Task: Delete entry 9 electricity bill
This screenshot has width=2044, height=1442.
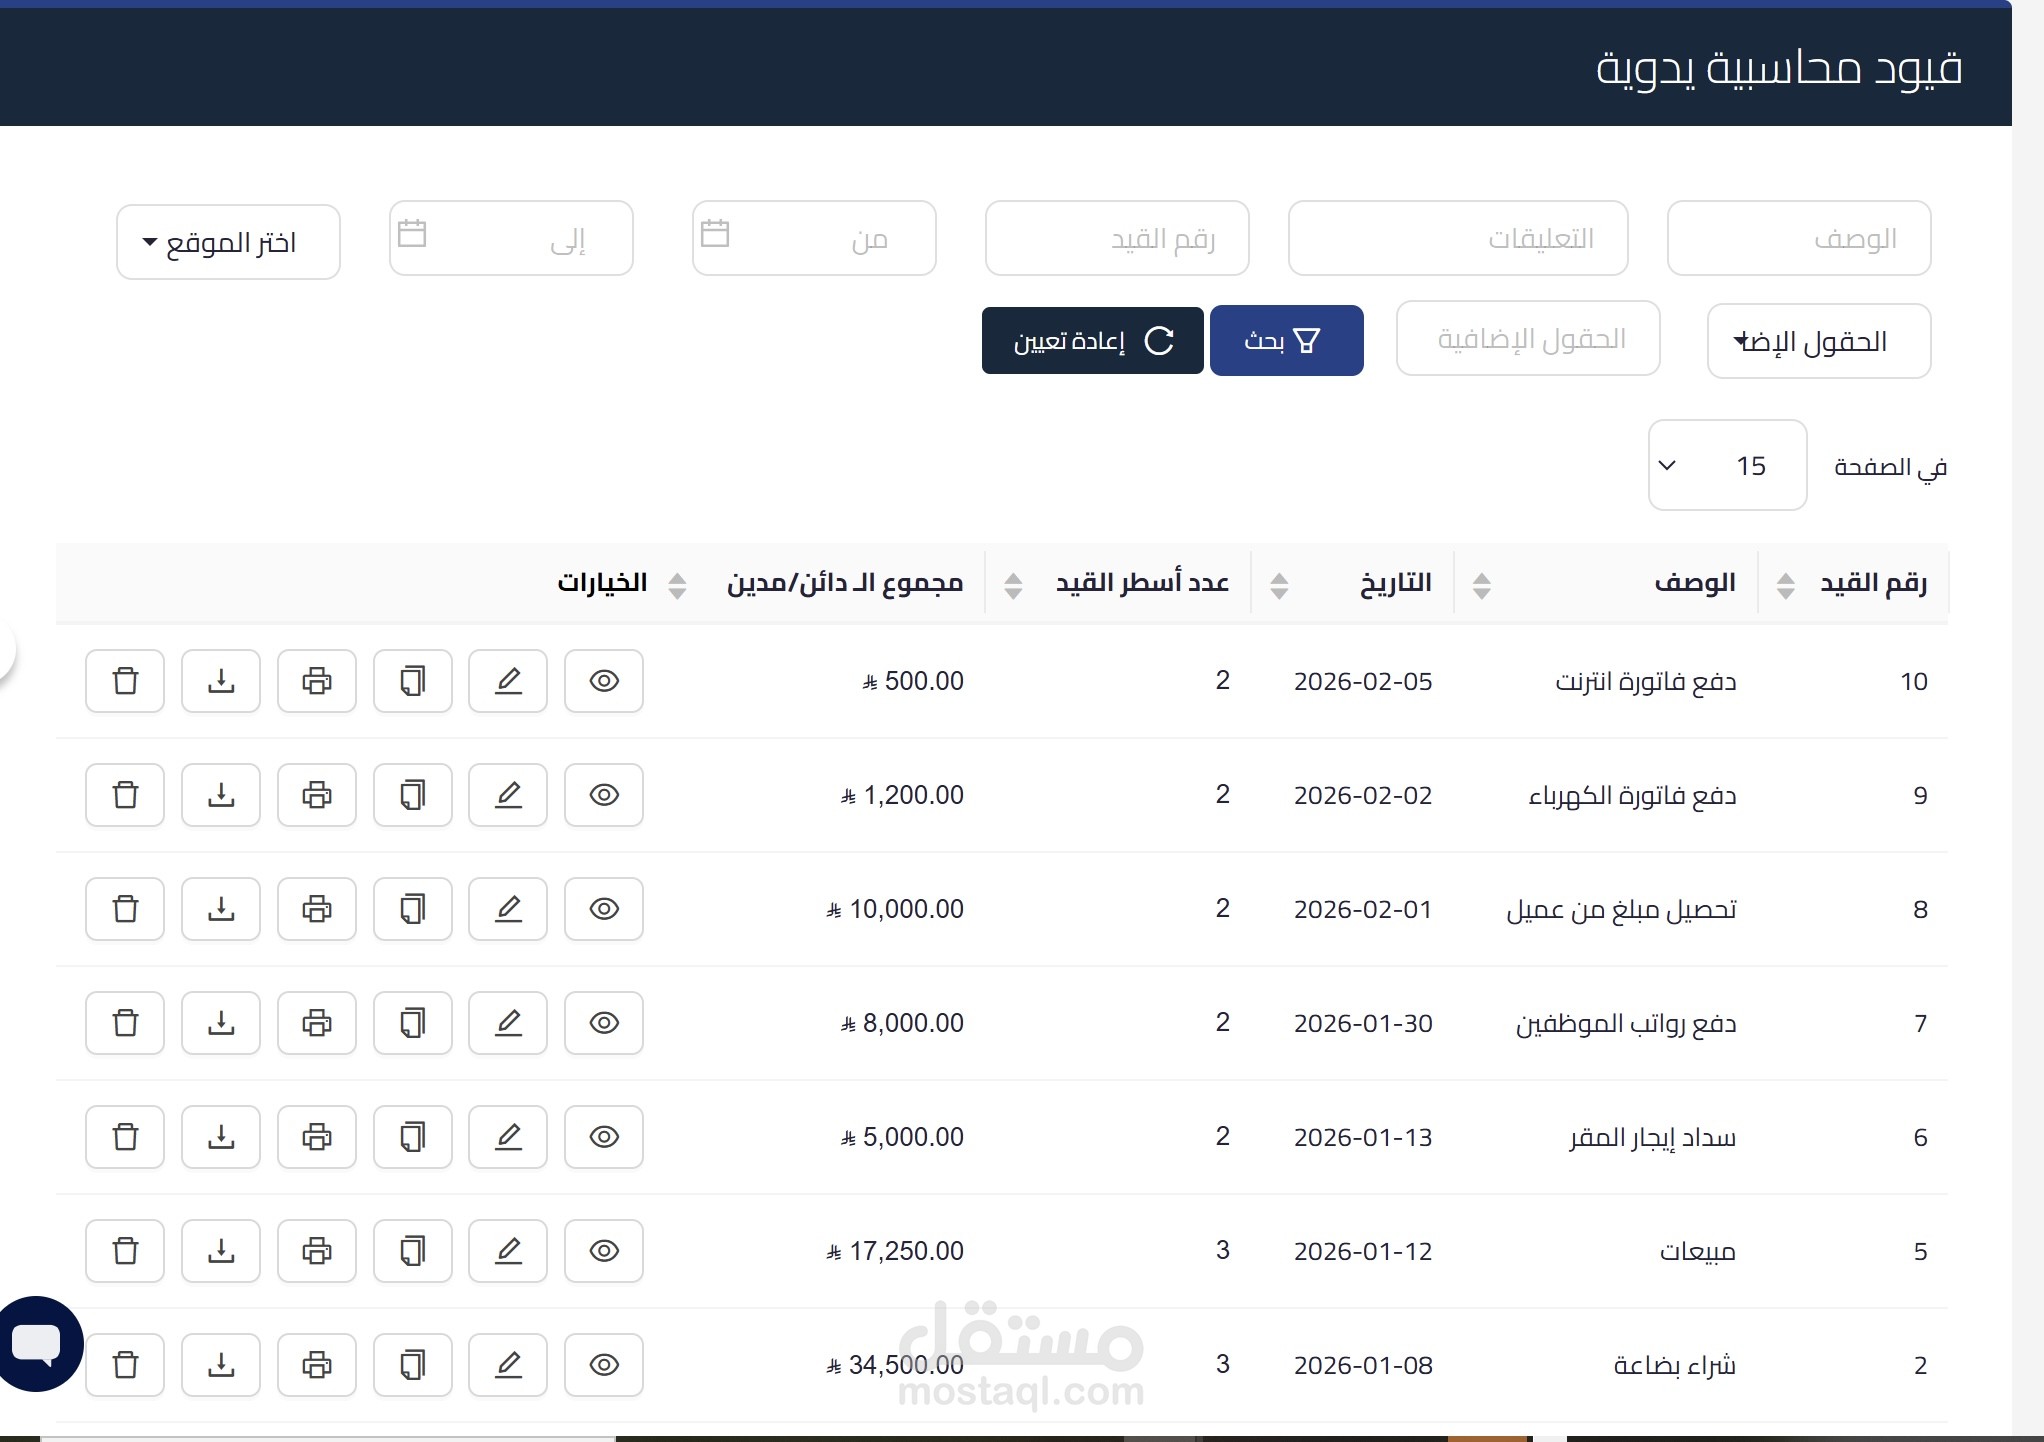Action: tap(125, 795)
